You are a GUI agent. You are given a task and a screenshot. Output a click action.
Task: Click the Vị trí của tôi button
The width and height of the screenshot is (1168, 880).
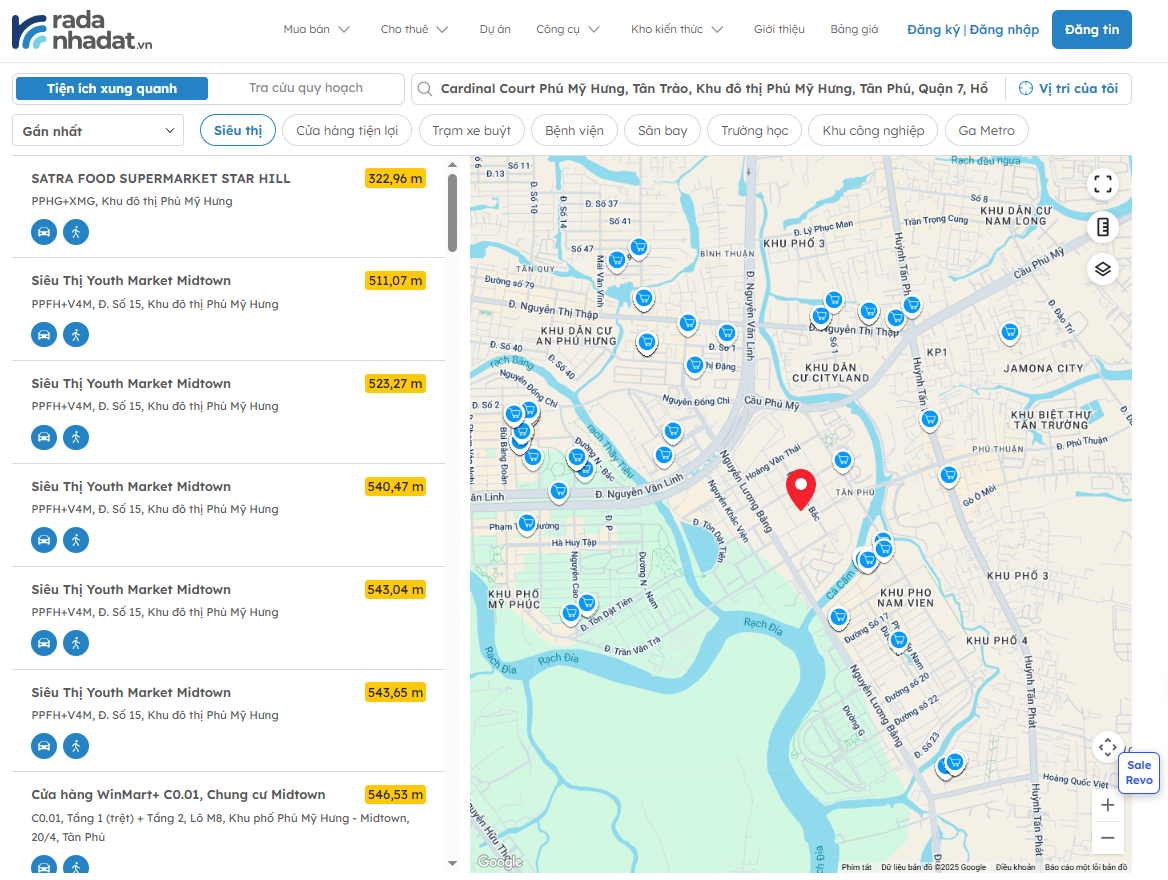click(x=1068, y=89)
